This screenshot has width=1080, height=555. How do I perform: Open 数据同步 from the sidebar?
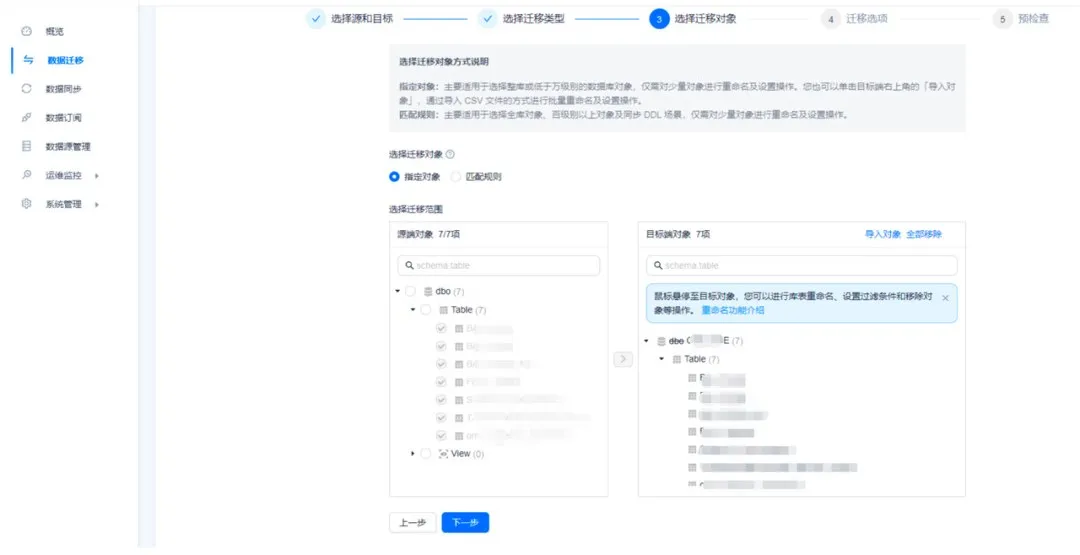pyautogui.click(x=63, y=89)
